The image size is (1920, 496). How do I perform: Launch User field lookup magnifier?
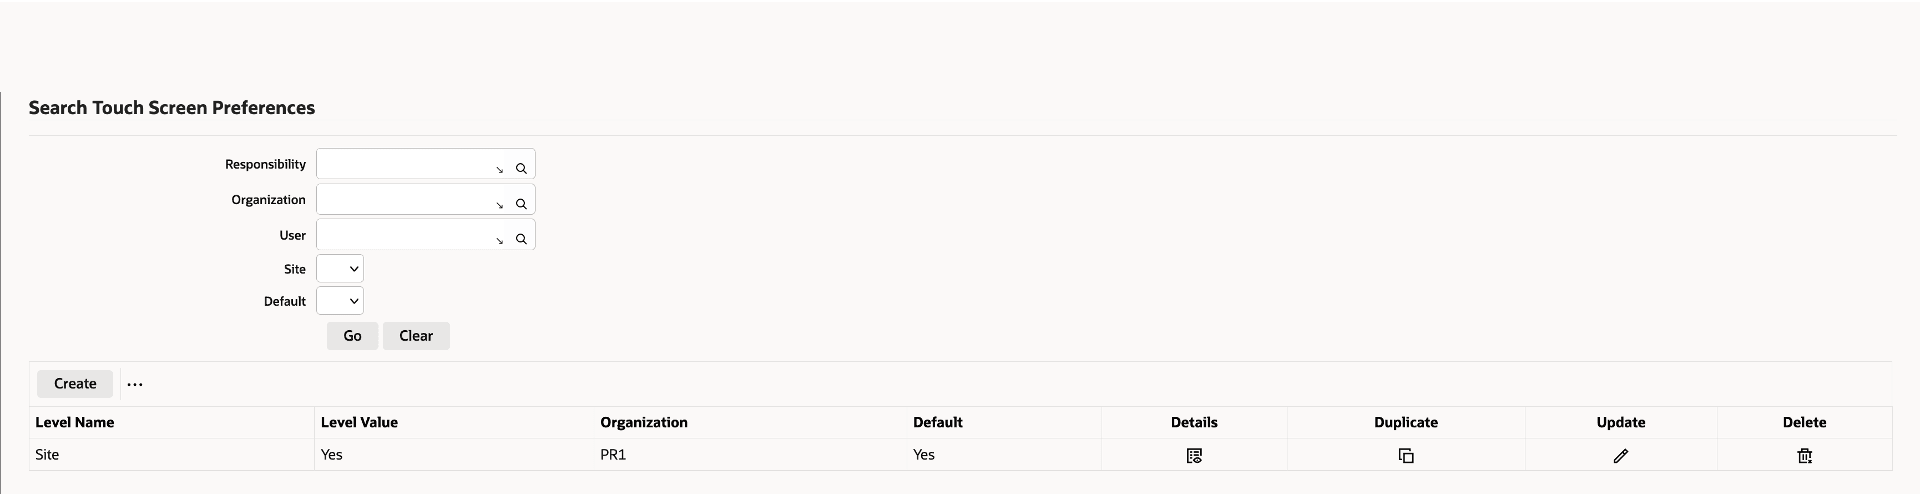[x=521, y=239]
